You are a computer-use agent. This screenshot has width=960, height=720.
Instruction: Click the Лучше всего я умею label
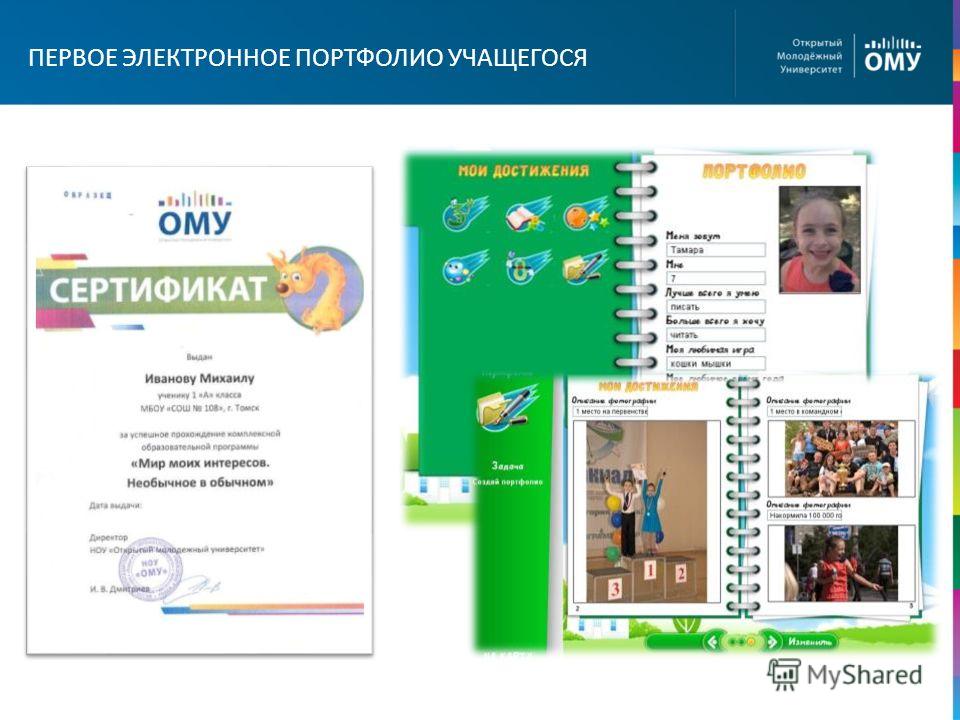pos(712,293)
